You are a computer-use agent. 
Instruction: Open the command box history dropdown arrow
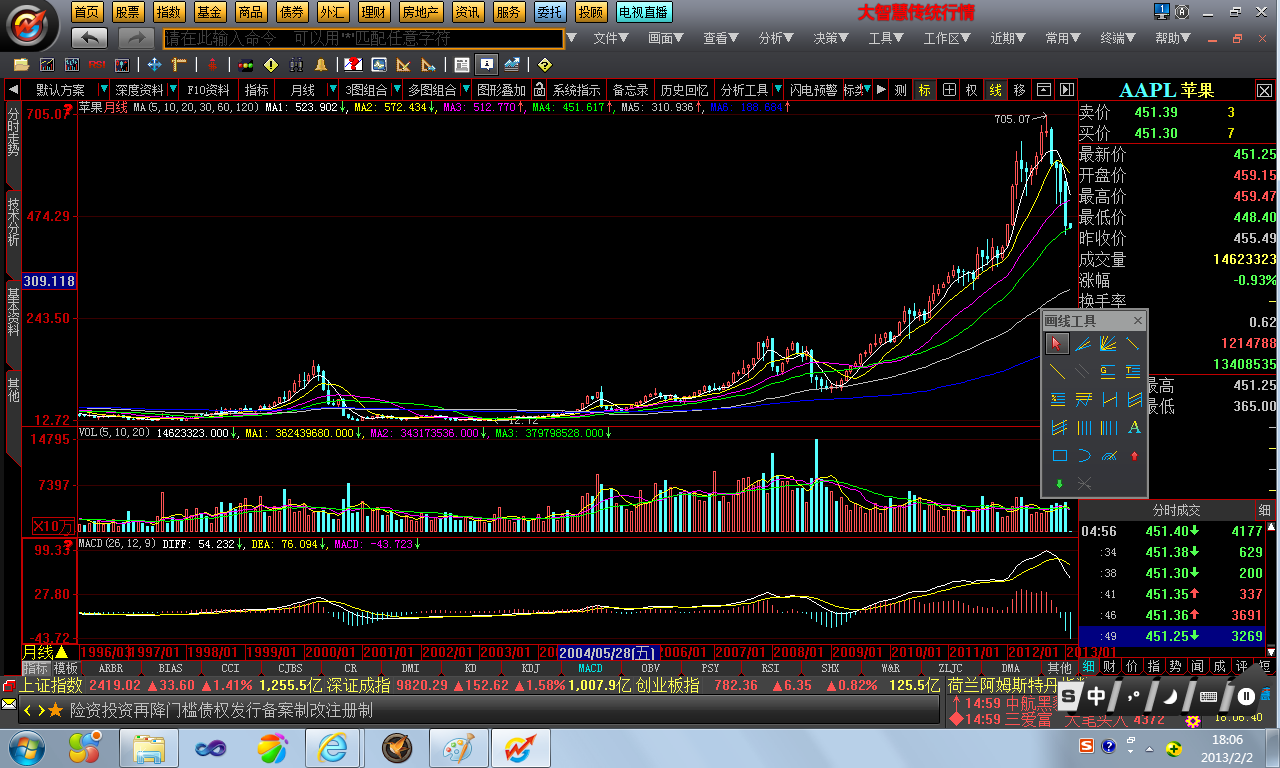[572, 38]
